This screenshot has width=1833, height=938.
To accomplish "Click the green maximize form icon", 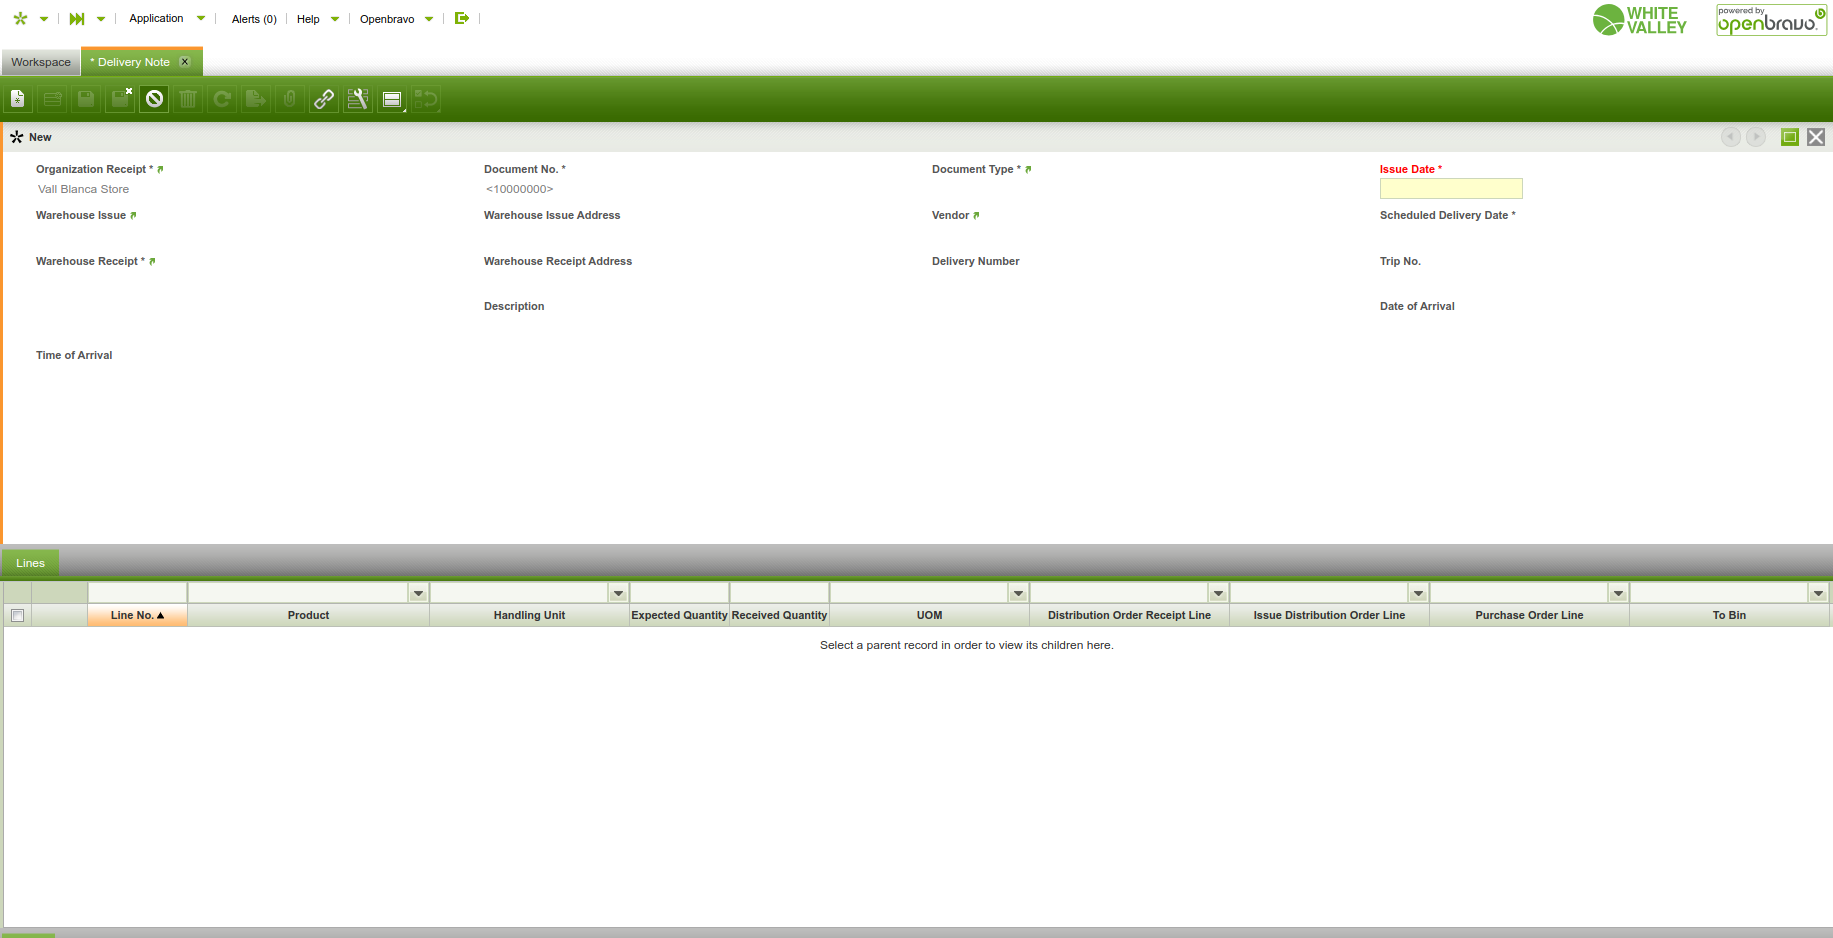I will tap(1790, 137).
